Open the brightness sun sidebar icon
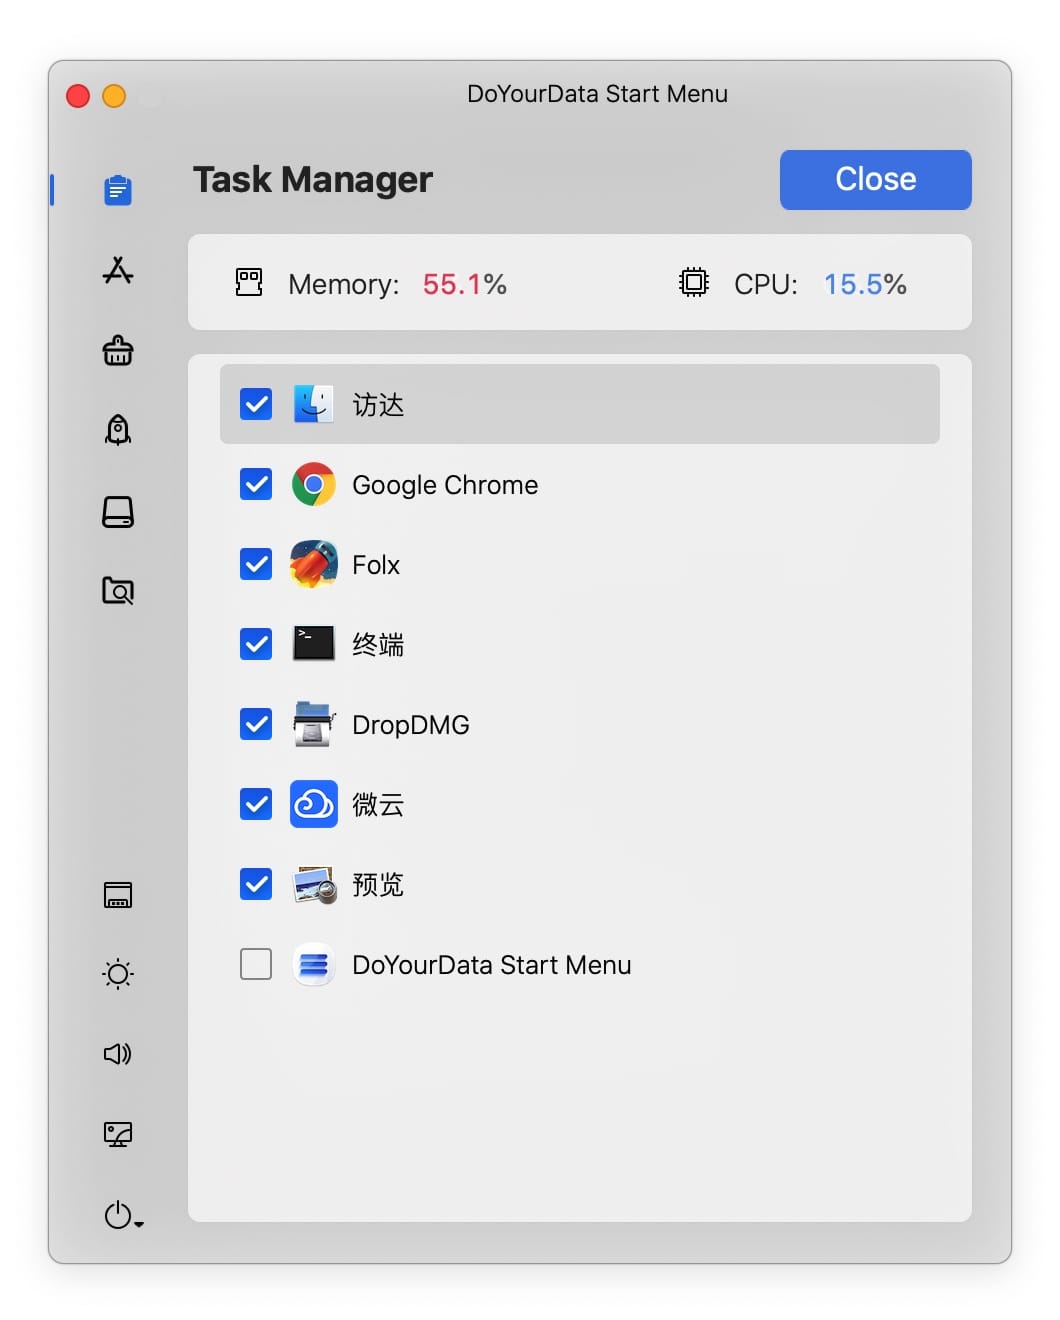This screenshot has width=1060, height=1320. 118,974
